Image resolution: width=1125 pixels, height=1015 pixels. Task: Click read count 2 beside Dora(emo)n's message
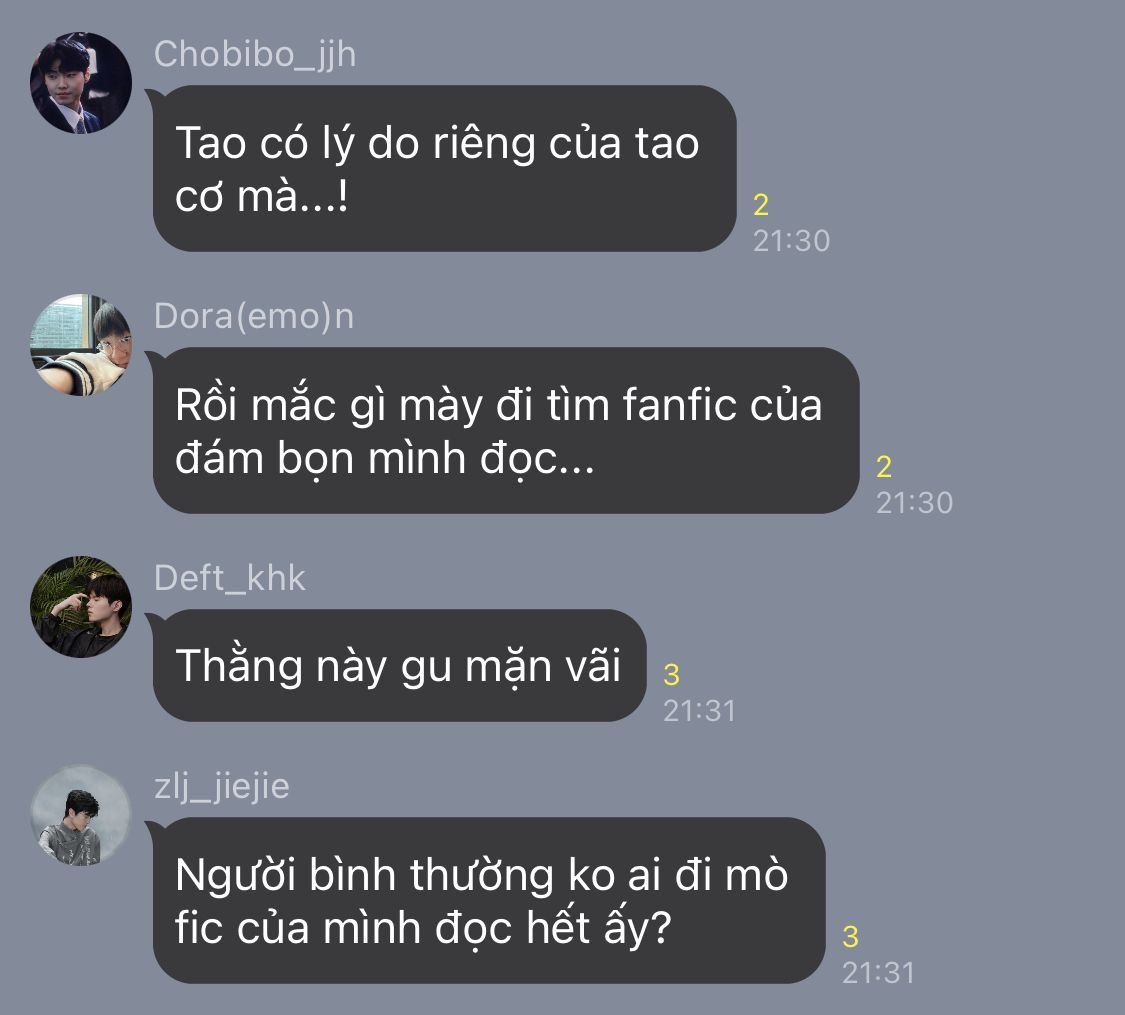tap(884, 467)
